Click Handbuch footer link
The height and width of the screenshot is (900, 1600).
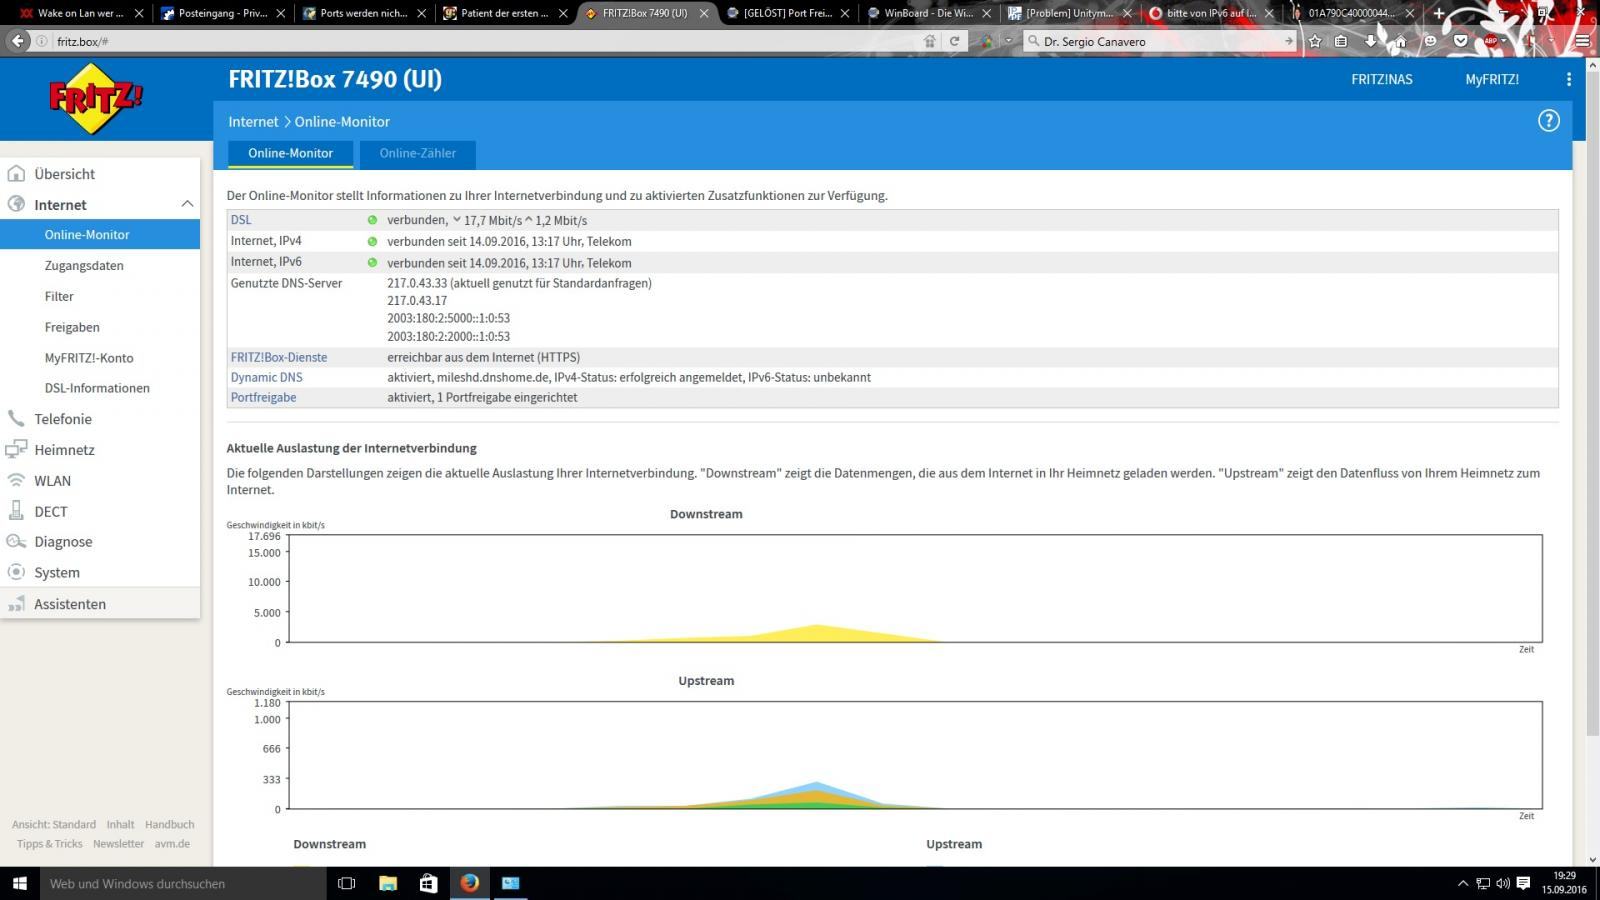tap(170, 824)
